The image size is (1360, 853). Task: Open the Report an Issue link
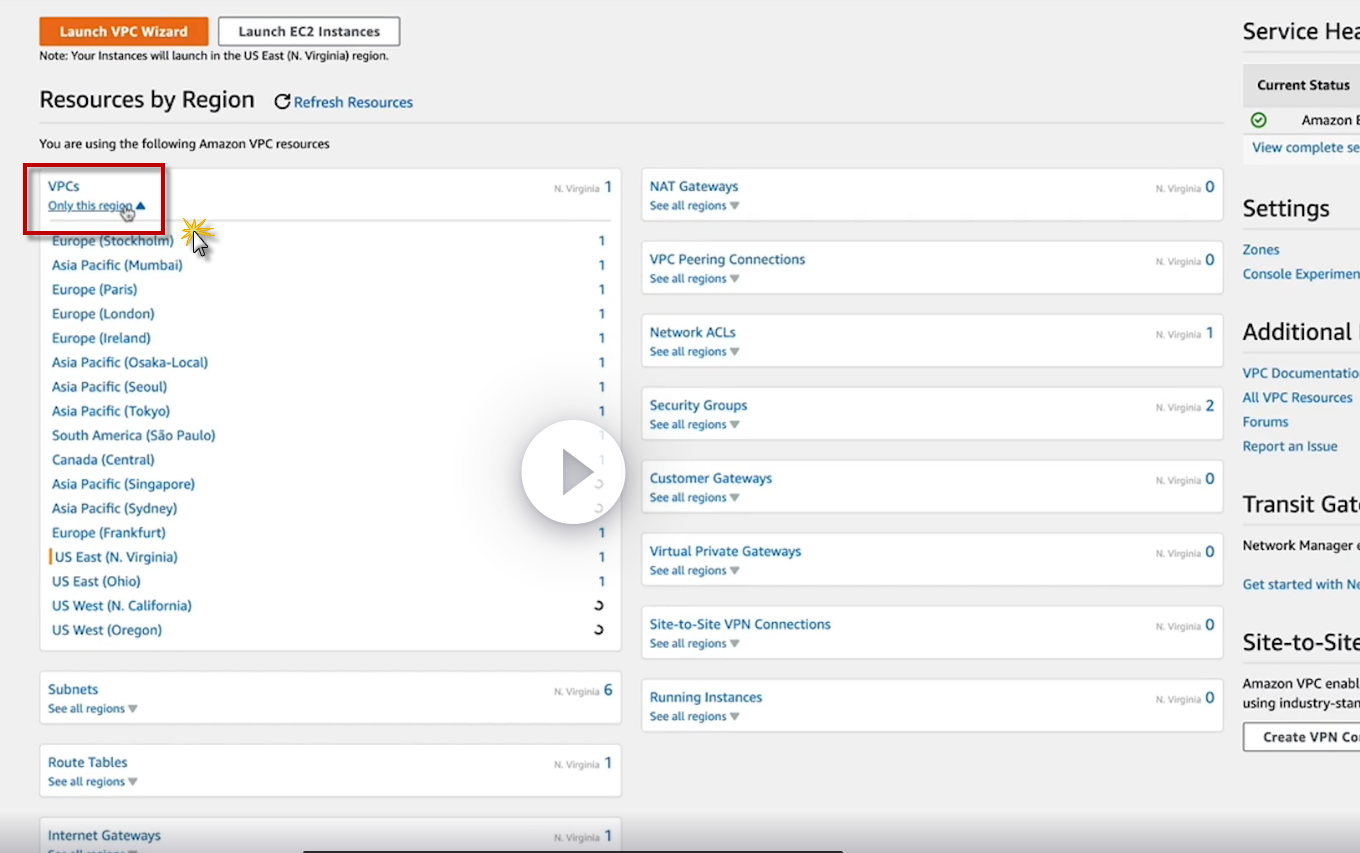[x=1290, y=446]
